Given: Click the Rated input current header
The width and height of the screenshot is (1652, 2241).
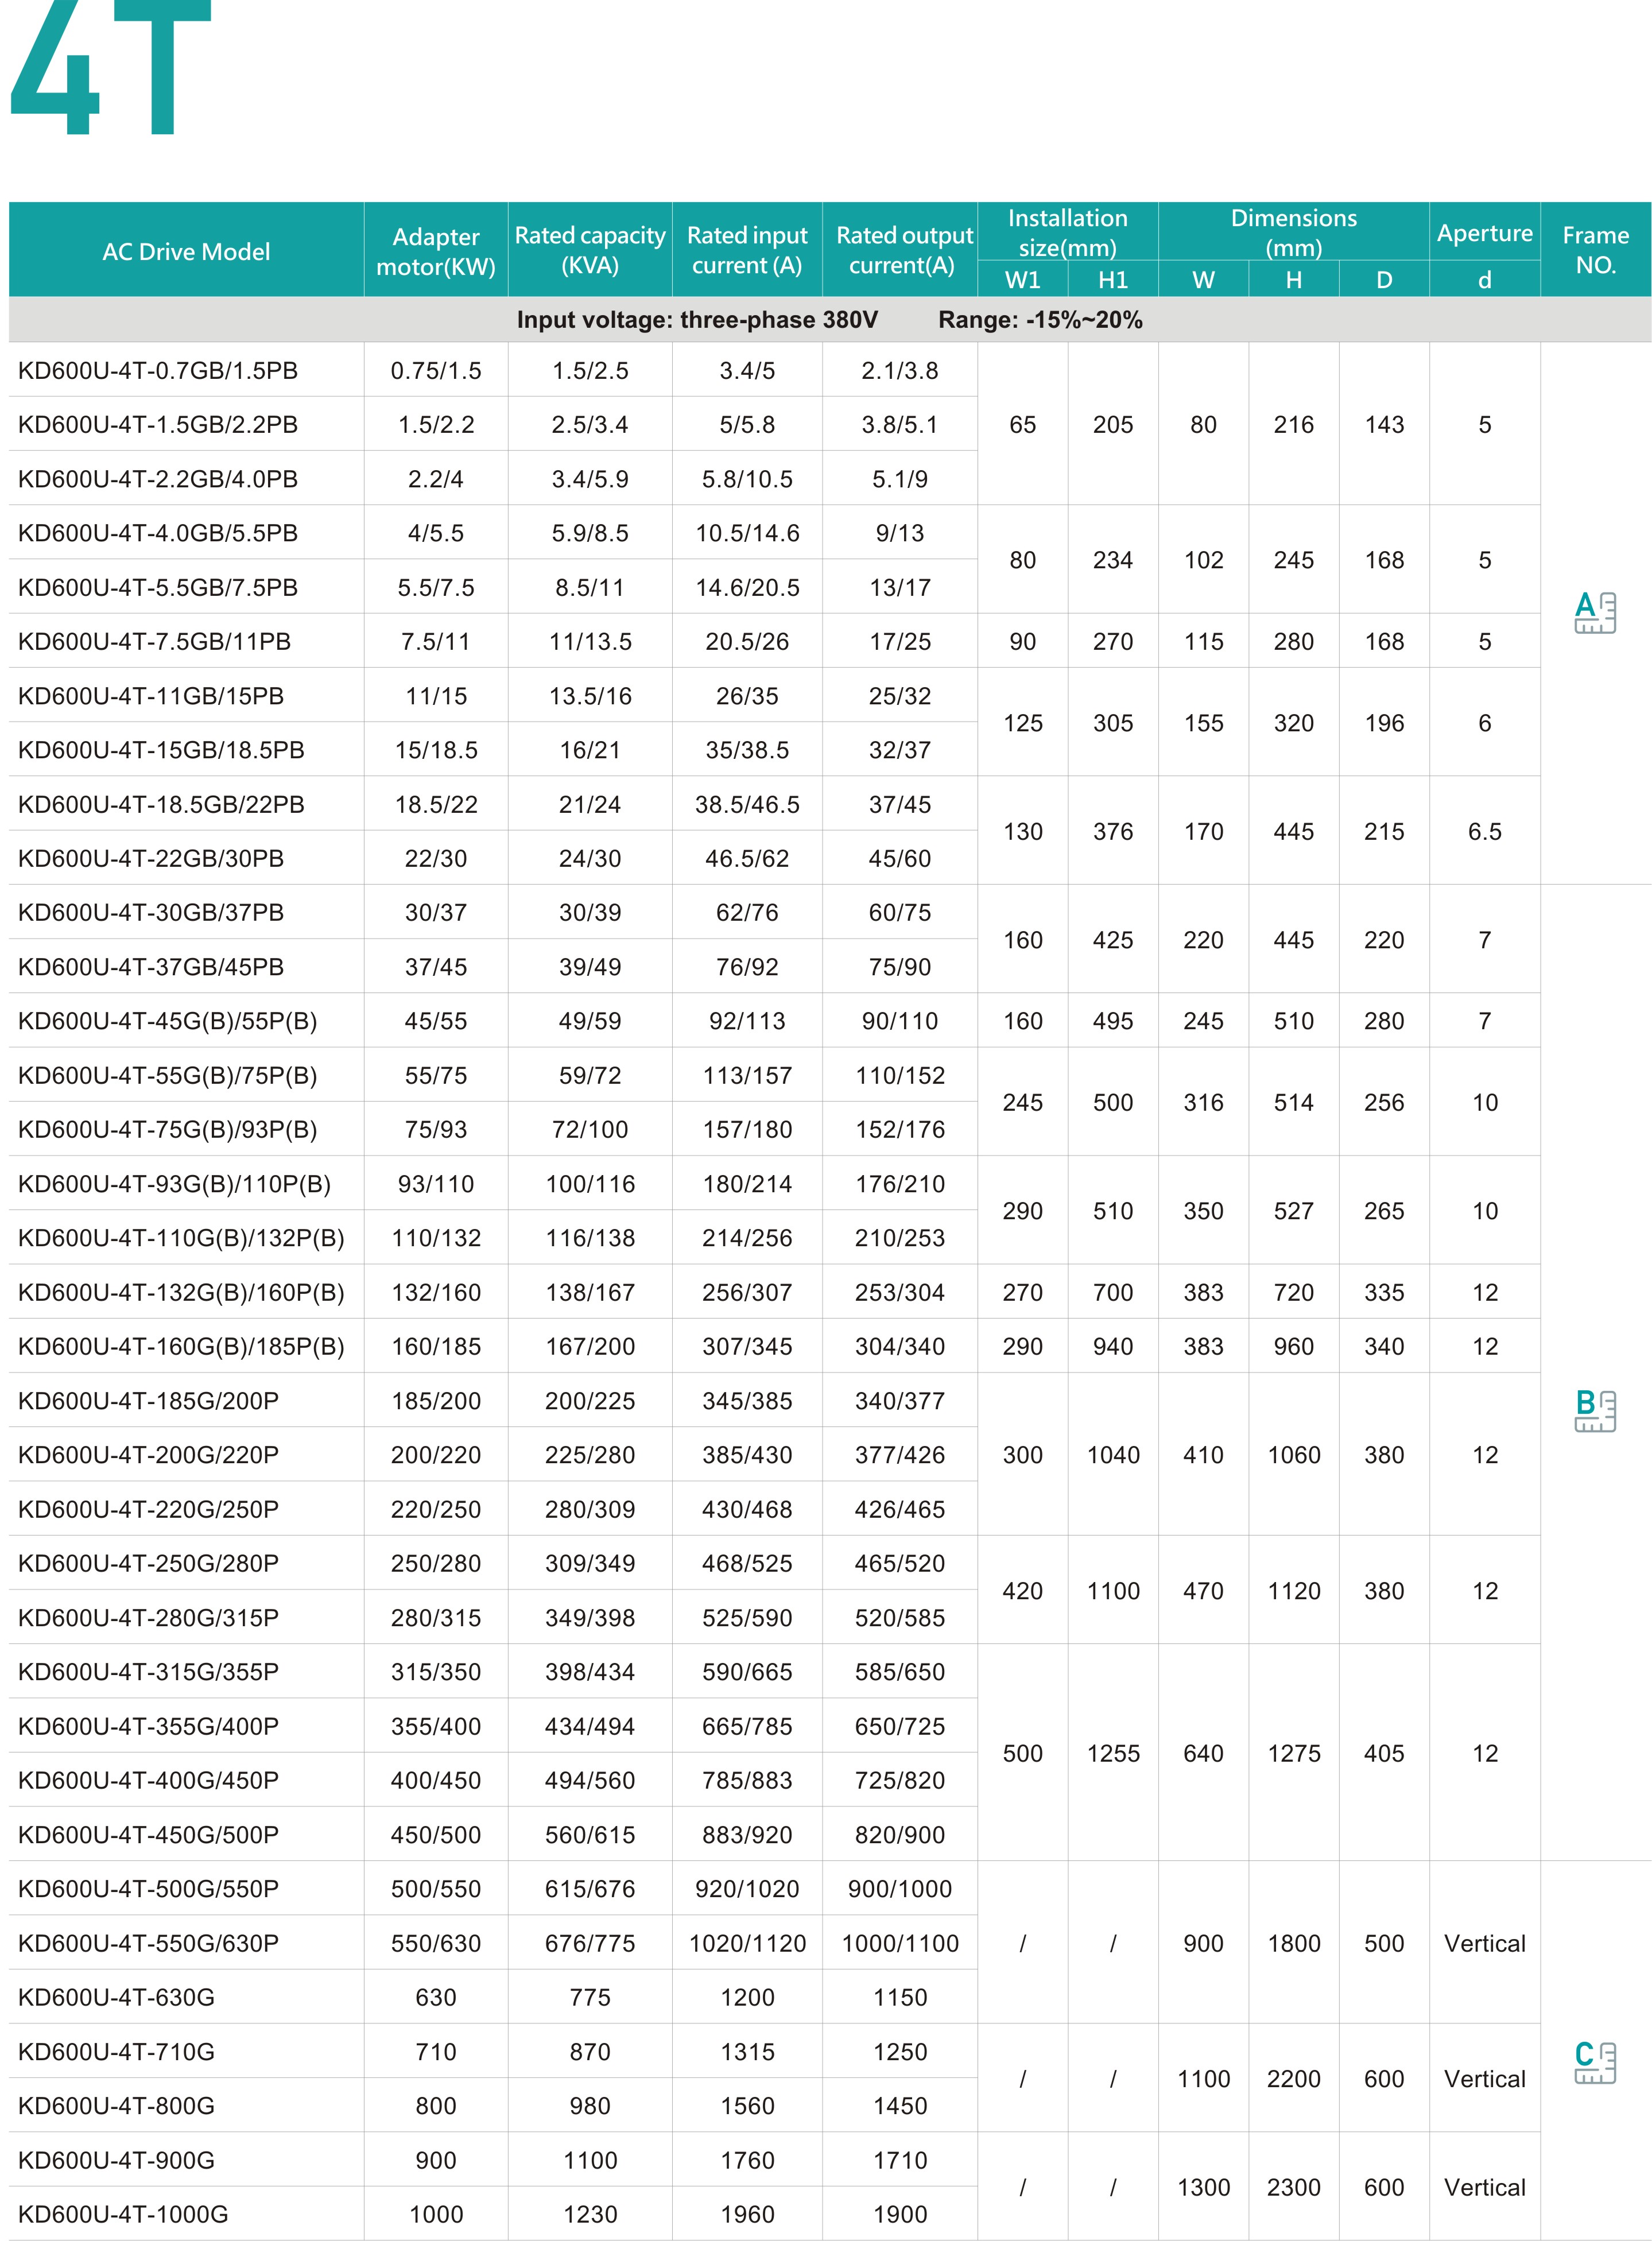Looking at the screenshot, I should point(747,250).
